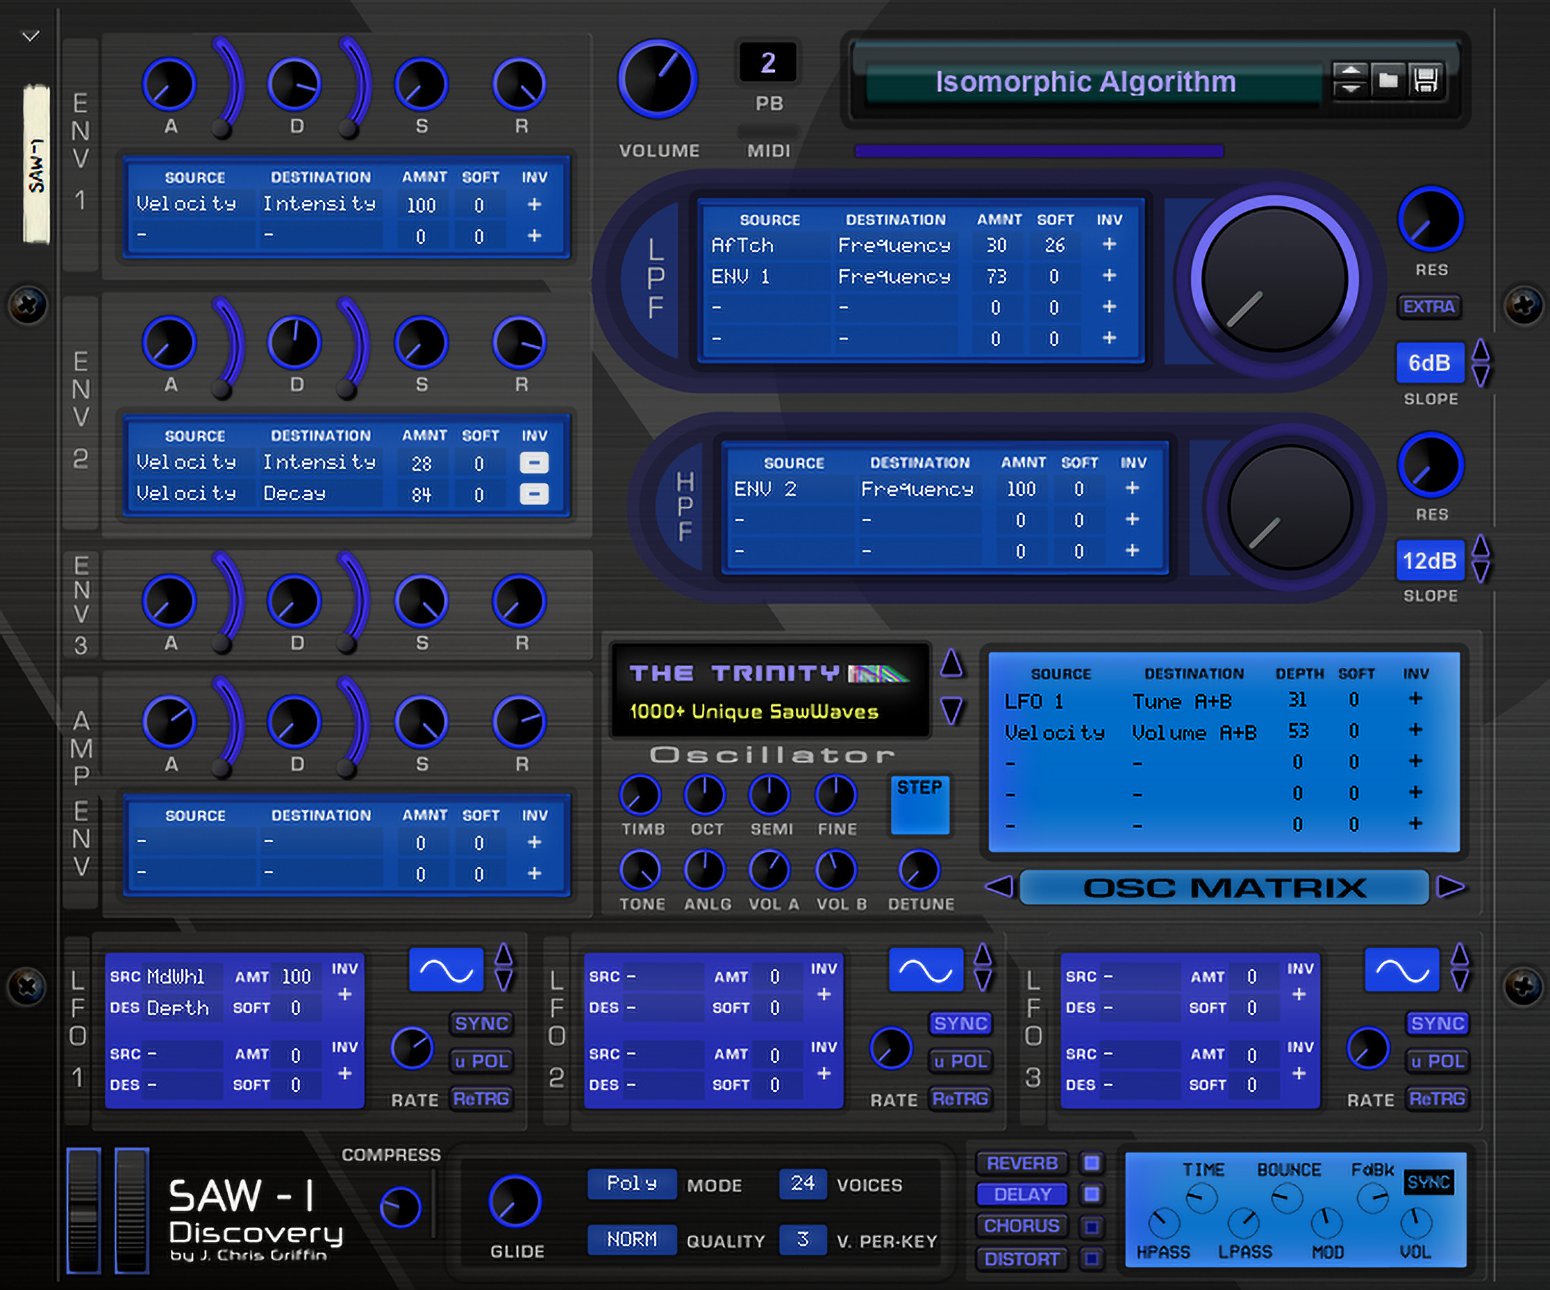Open the Poly mode selector
Image resolution: width=1550 pixels, height=1290 pixels.
coord(632,1184)
